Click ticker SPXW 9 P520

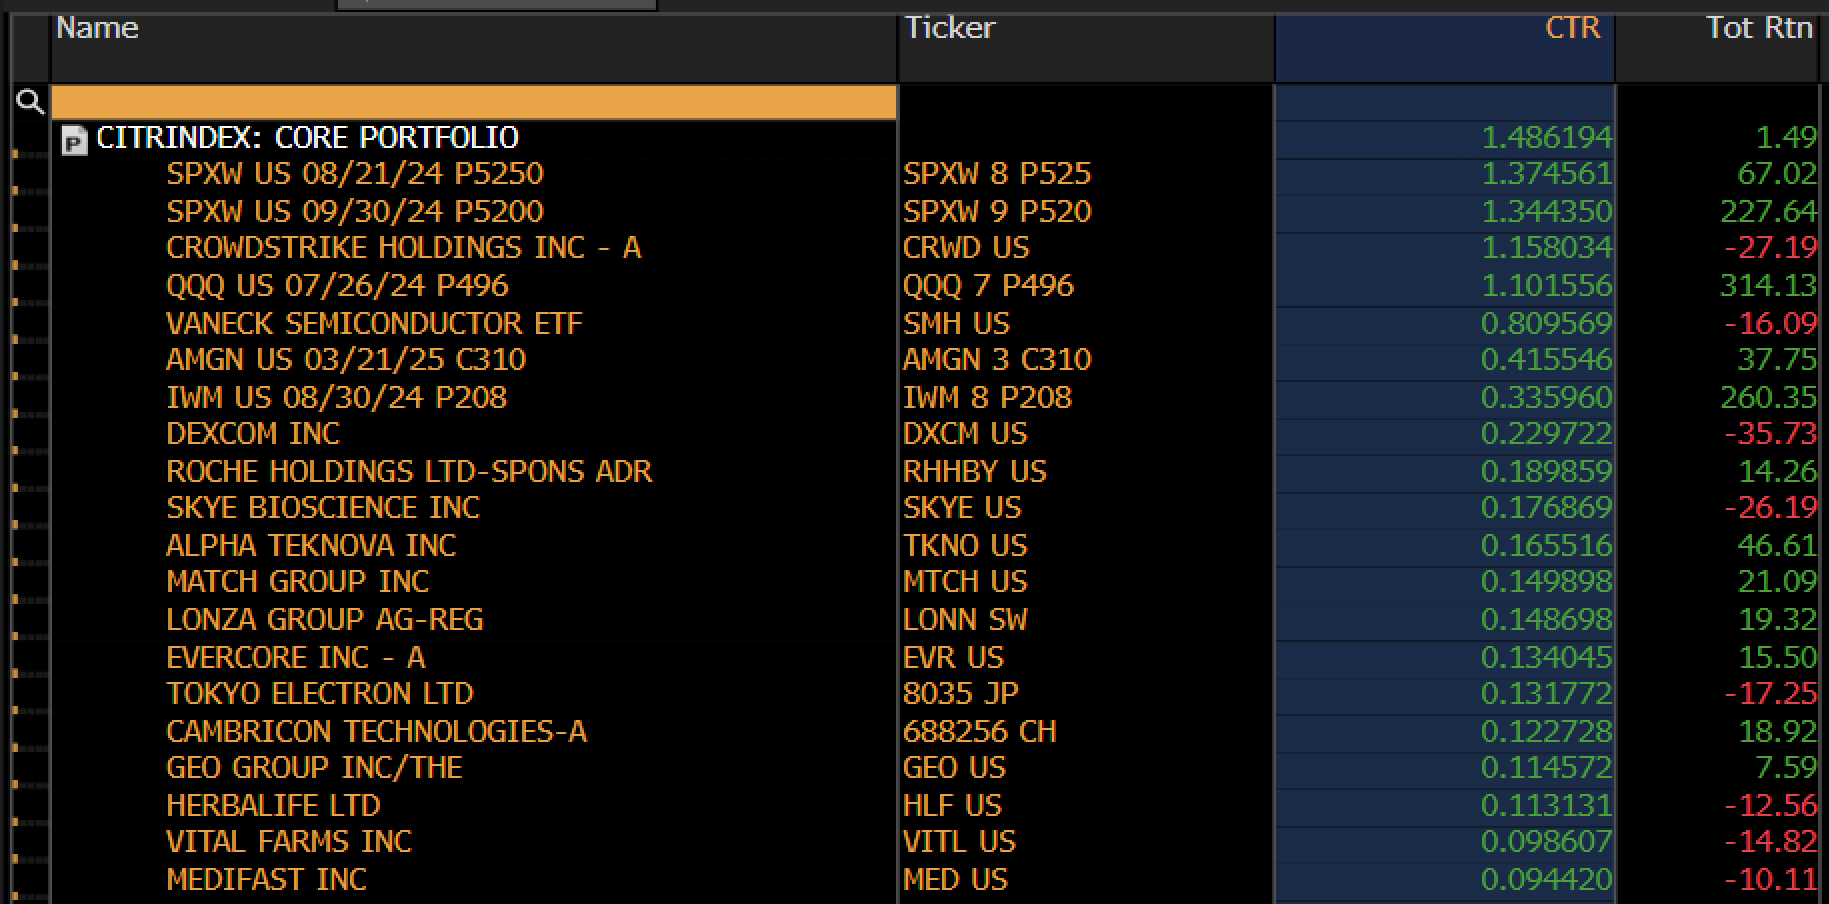click(997, 211)
